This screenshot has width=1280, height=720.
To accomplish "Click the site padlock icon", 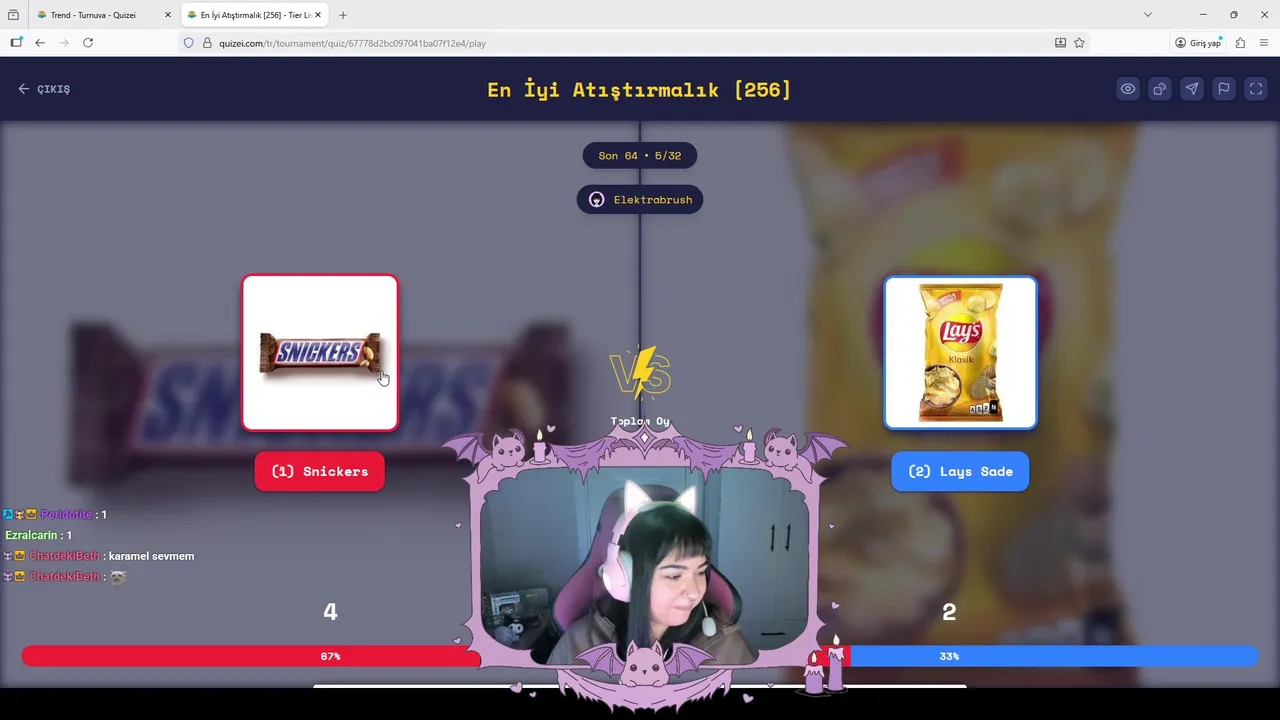I will coord(207,43).
